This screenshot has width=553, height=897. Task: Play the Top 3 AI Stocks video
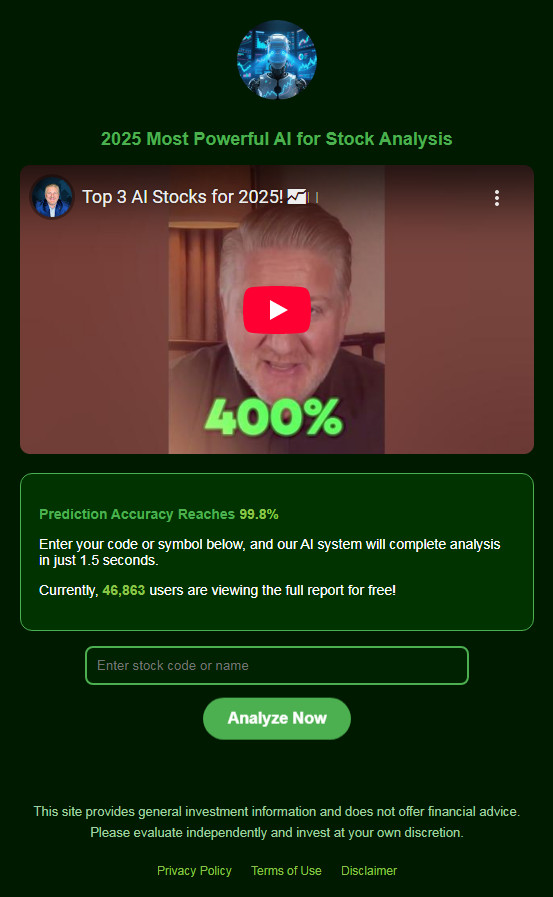click(x=277, y=309)
